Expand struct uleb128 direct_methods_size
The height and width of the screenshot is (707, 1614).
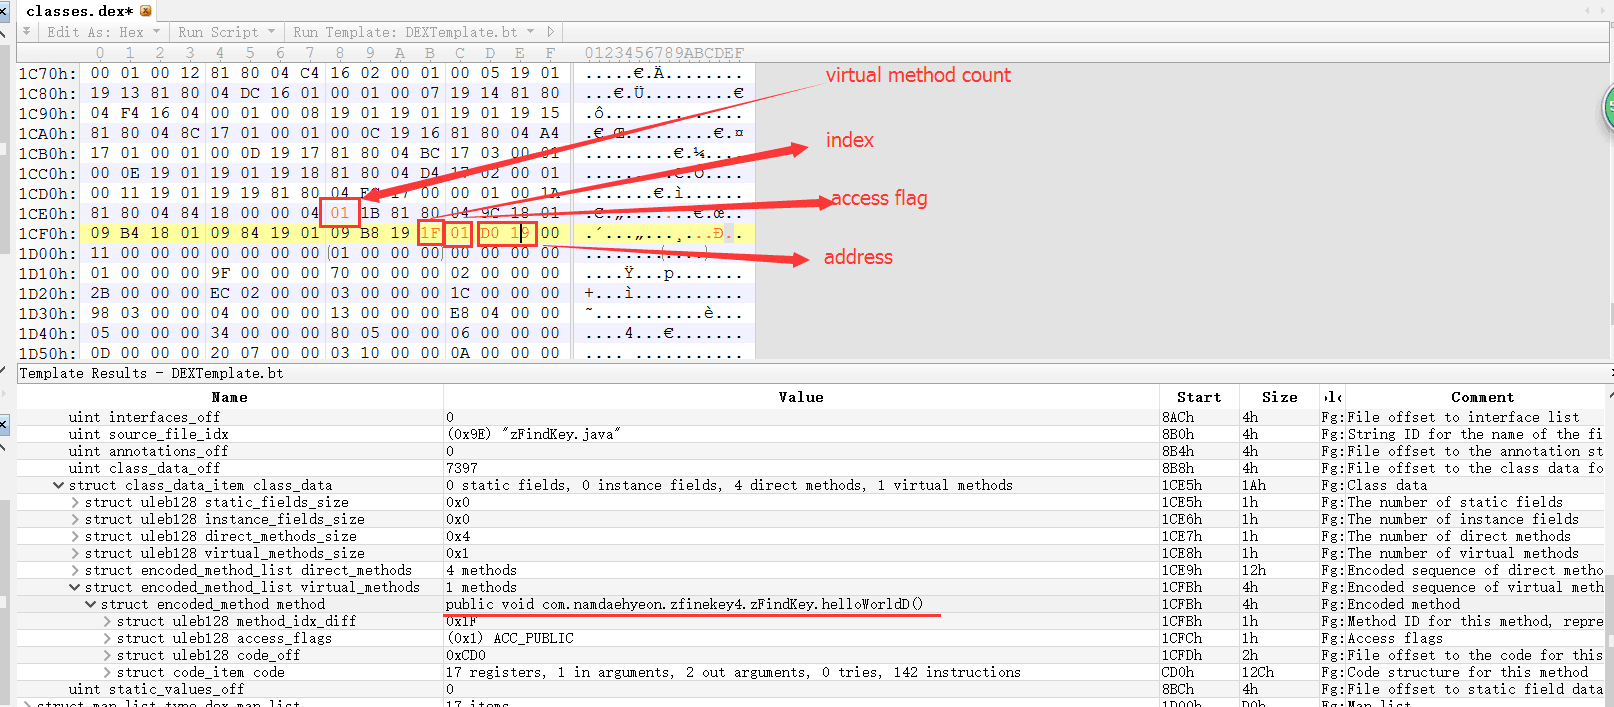[x=75, y=536]
